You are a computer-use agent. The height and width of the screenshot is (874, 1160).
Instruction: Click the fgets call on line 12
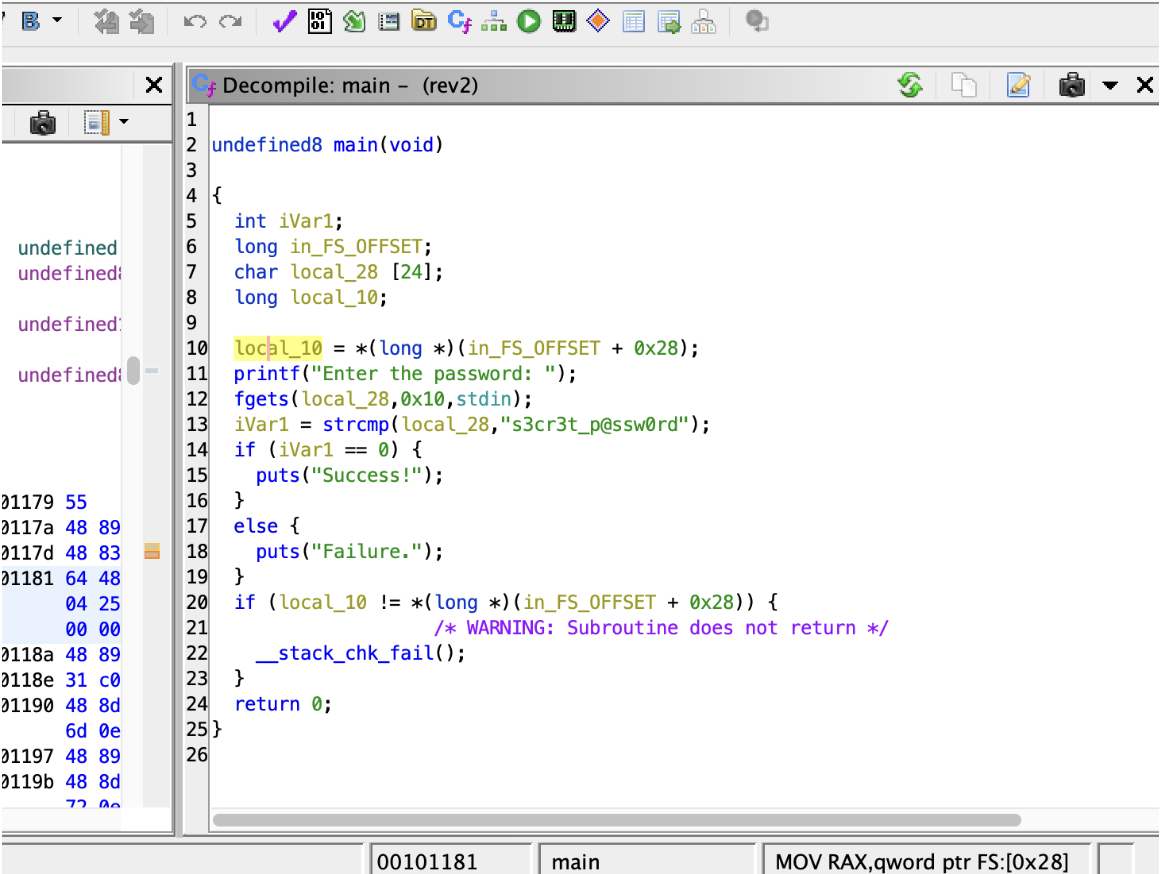click(x=262, y=399)
